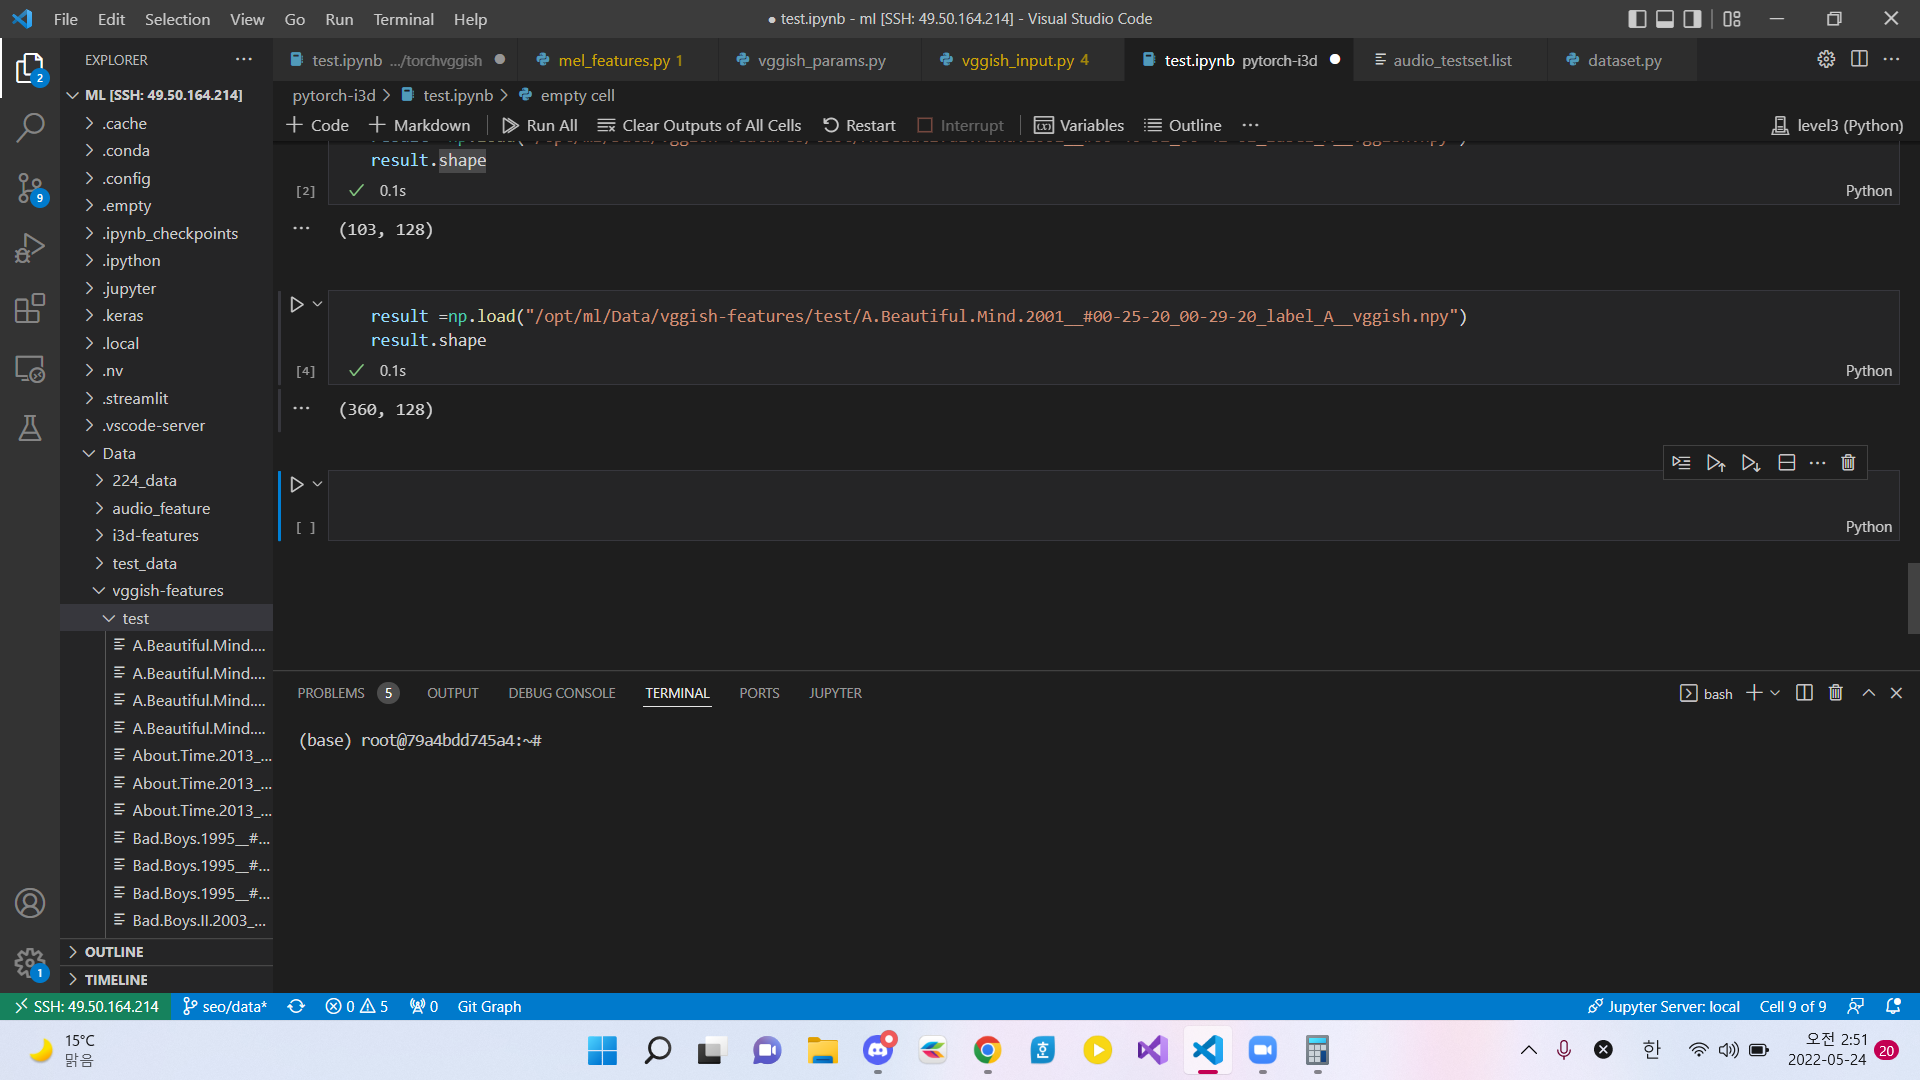Maximize the panel with chevron
The height and width of the screenshot is (1080, 1920).
pos(1867,692)
